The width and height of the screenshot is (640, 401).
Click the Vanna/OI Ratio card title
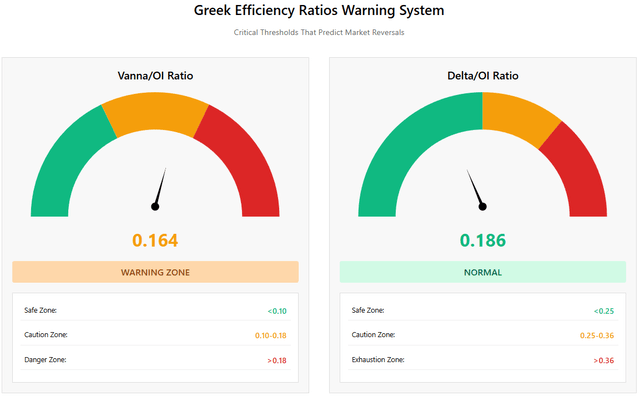point(155,76)
